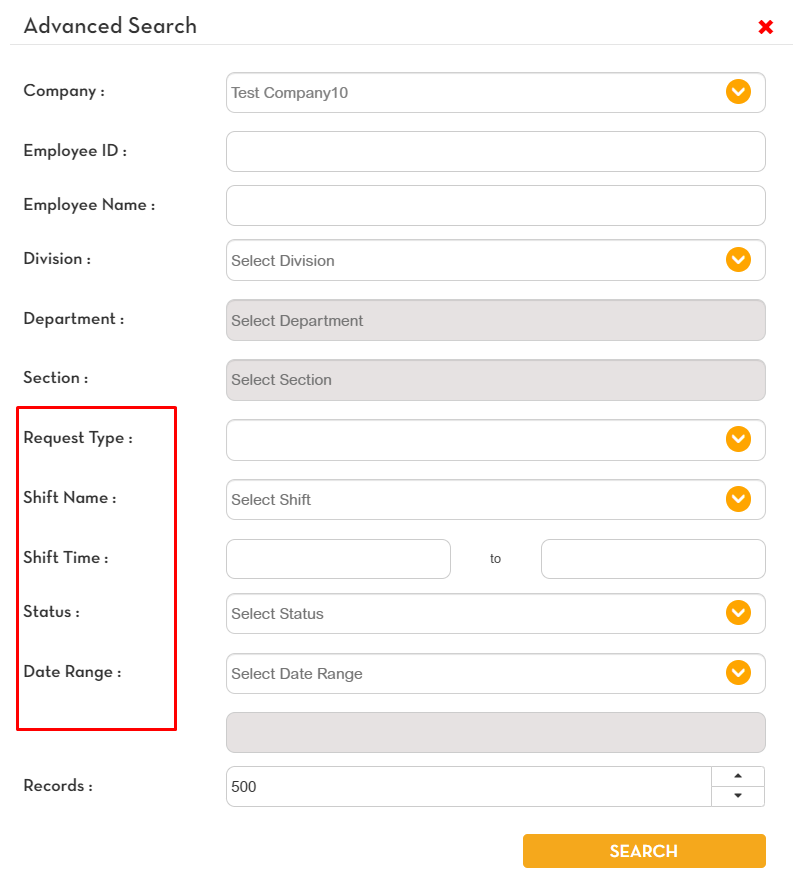Open the Select Section field
801x890 pixels.
[496, 380]
